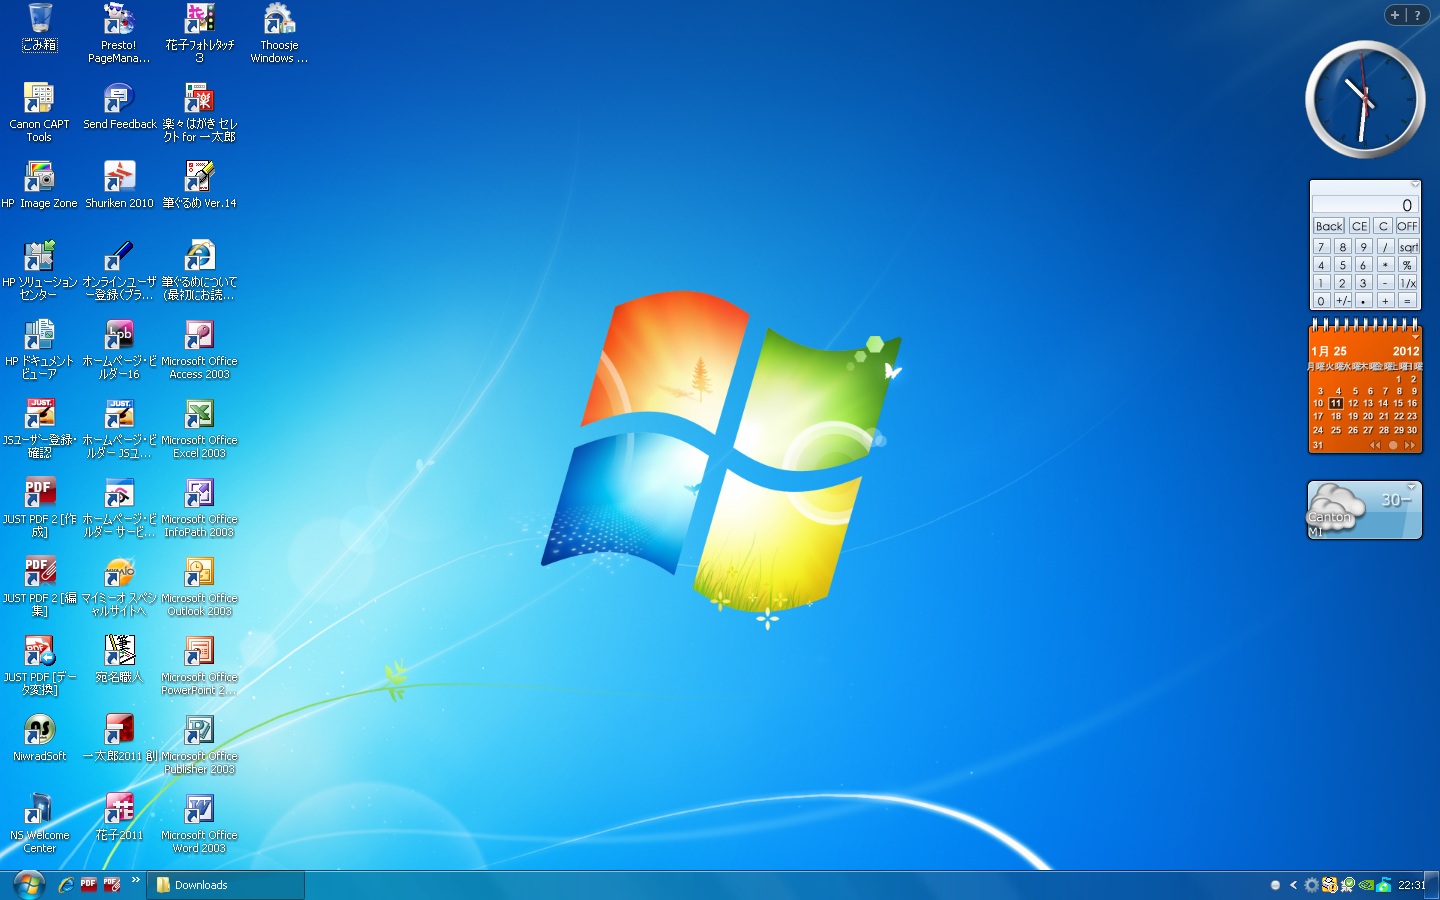1440x900 pixels.
Task: Open the calendar gadget dropdown arrow
Action: 1415,336
